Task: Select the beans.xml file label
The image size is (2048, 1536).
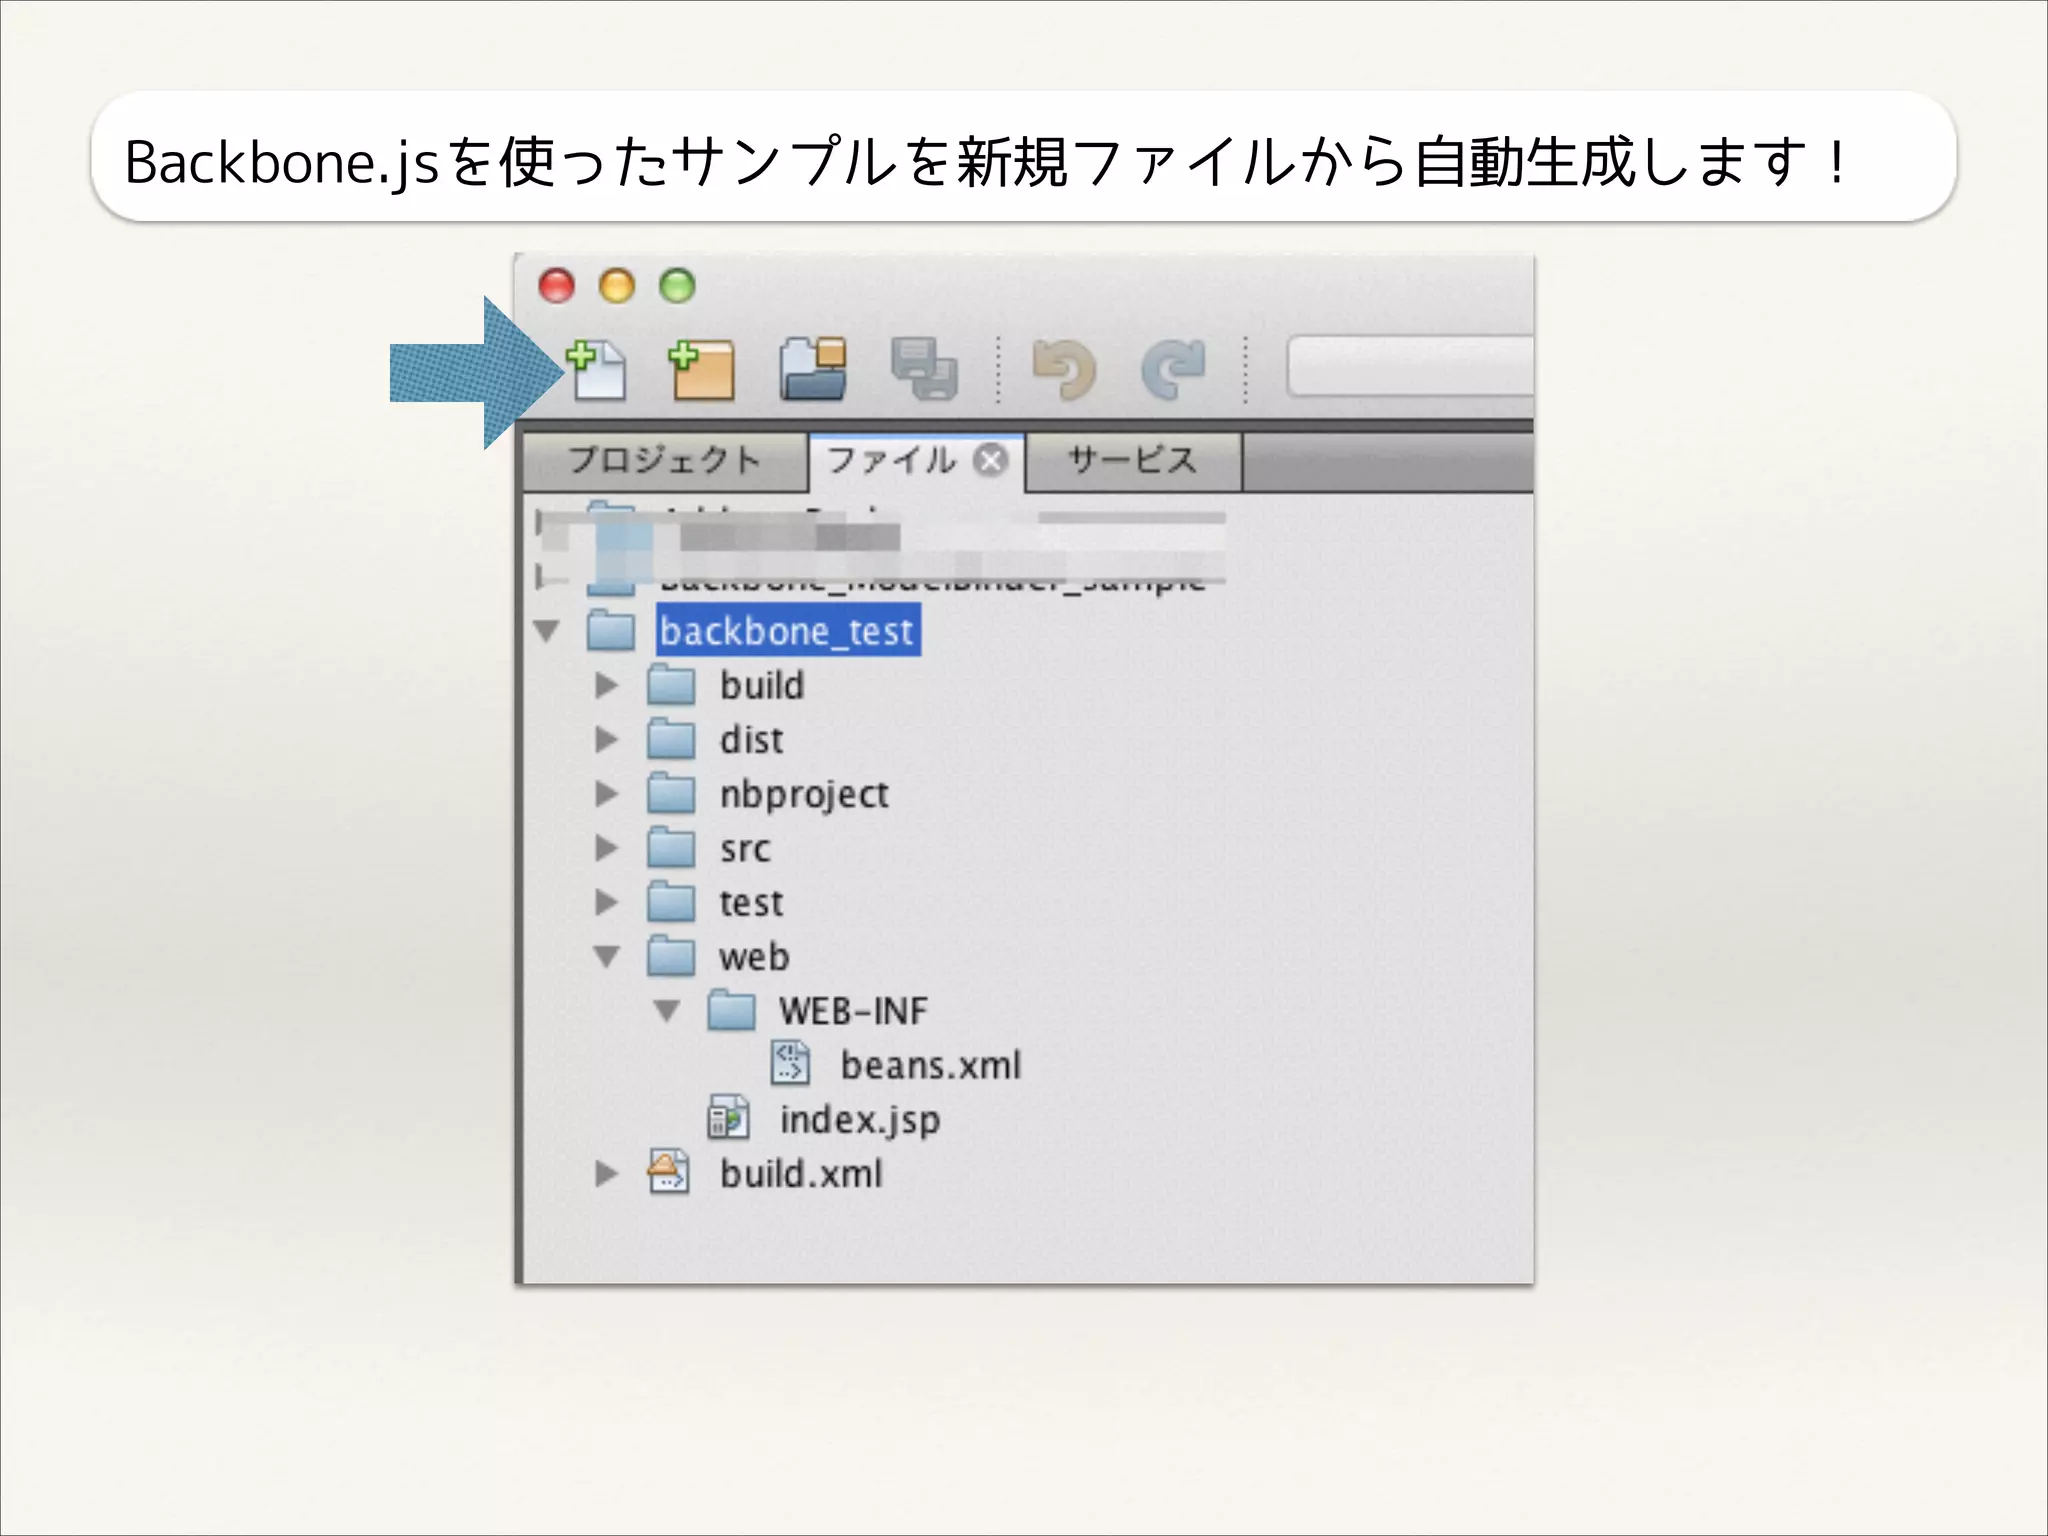Action: click(x=931, y=1065)
